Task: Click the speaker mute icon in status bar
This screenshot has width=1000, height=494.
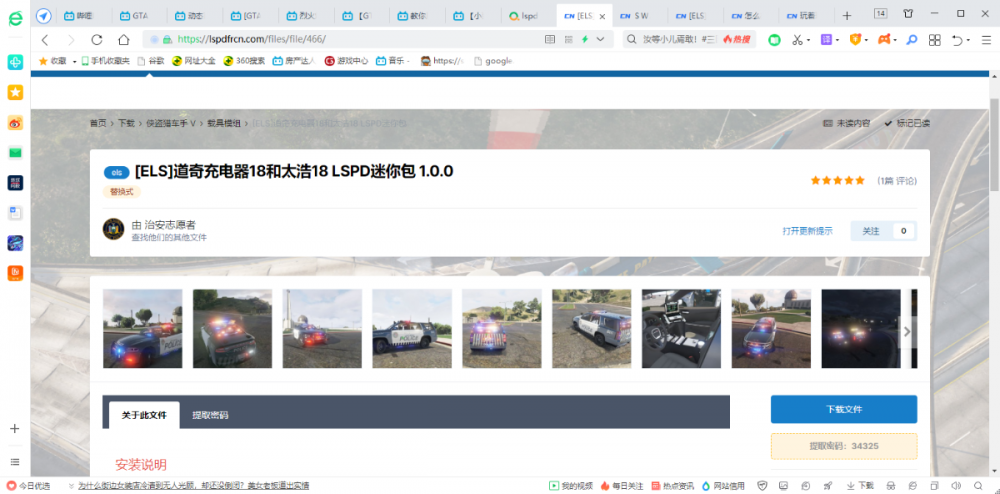Action: [956, 486]
